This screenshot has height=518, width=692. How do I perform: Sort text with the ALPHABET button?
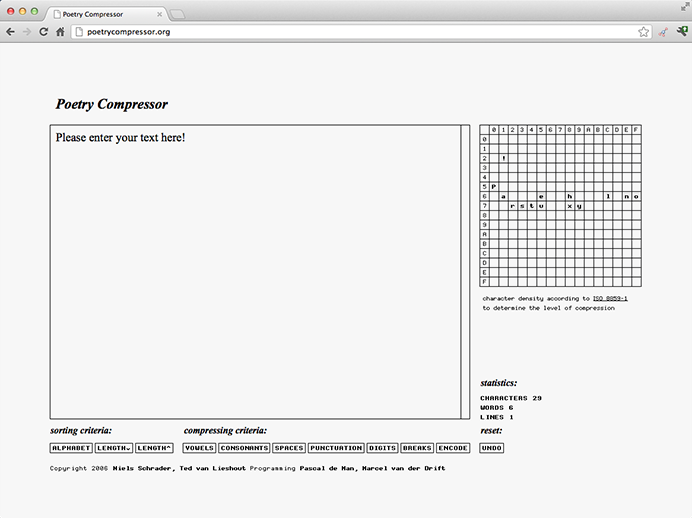click(71, 448)
